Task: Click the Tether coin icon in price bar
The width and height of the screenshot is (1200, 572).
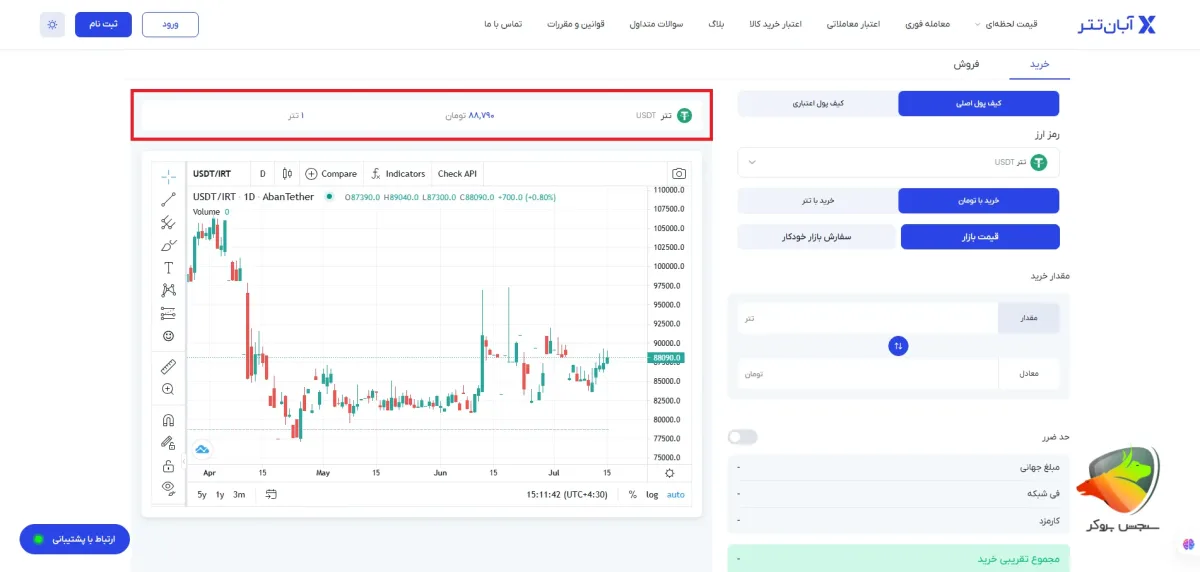Action: [685, 115]
